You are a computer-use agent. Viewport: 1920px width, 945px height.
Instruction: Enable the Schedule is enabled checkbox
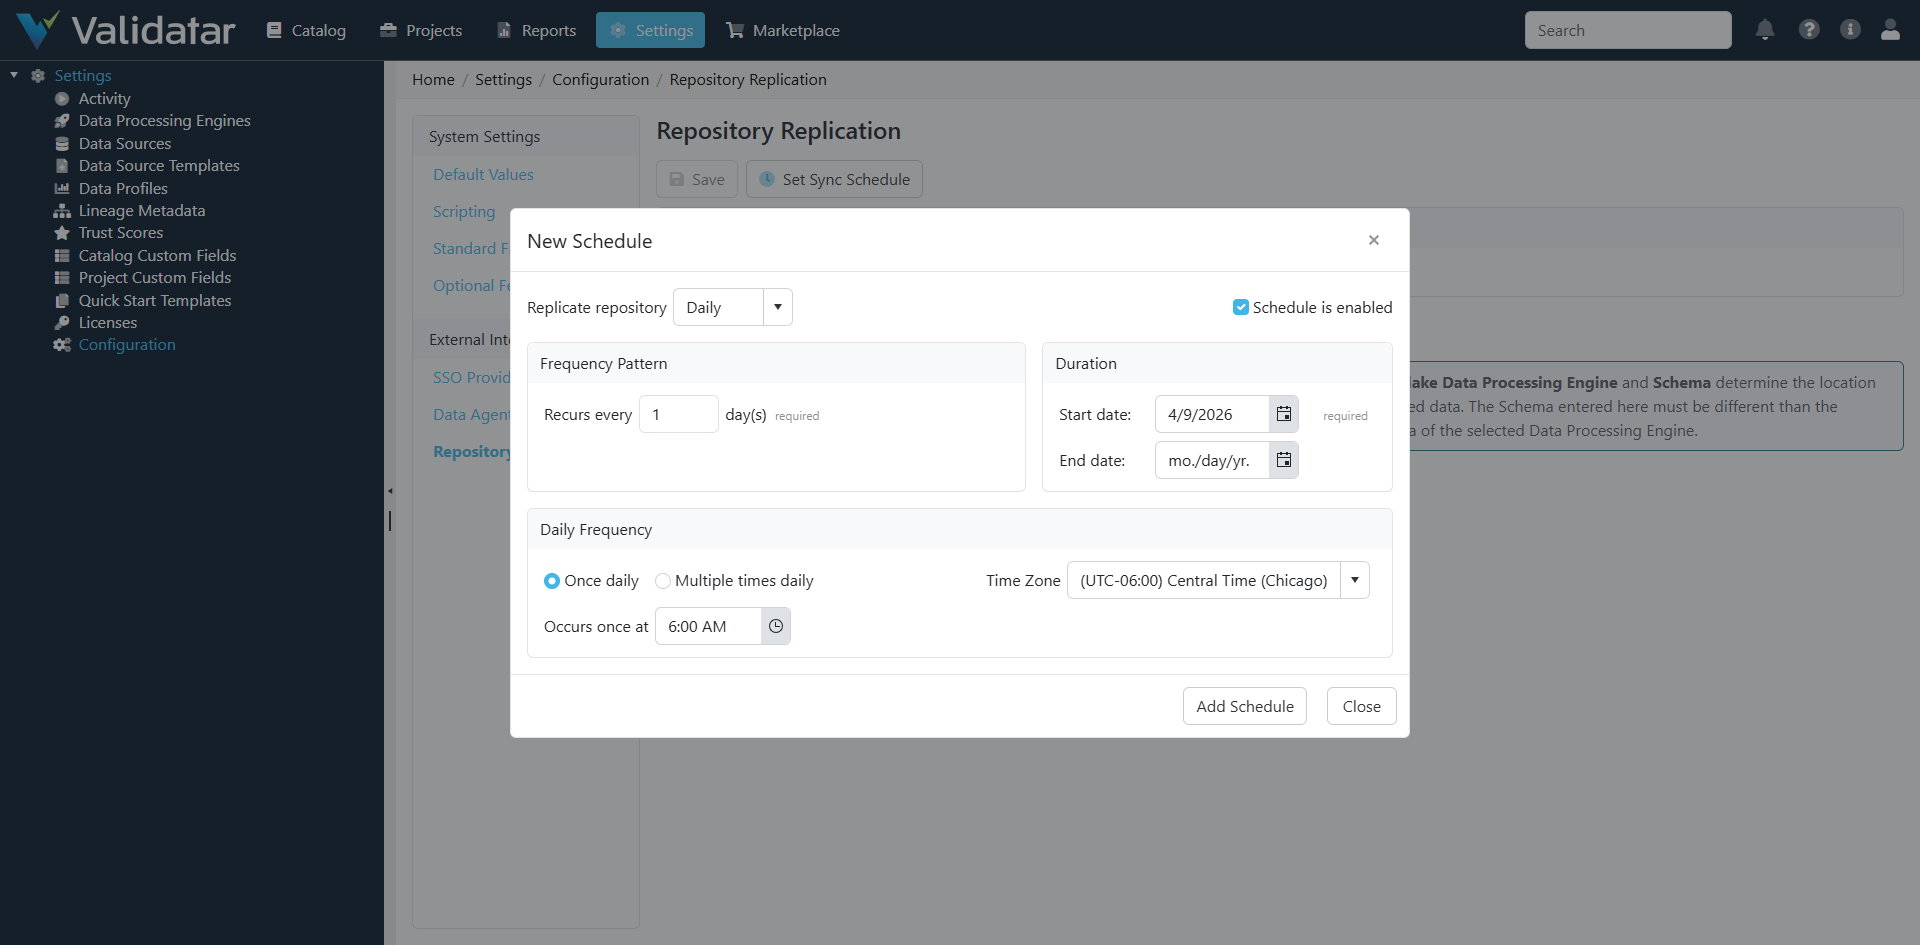coord(1241,307)
